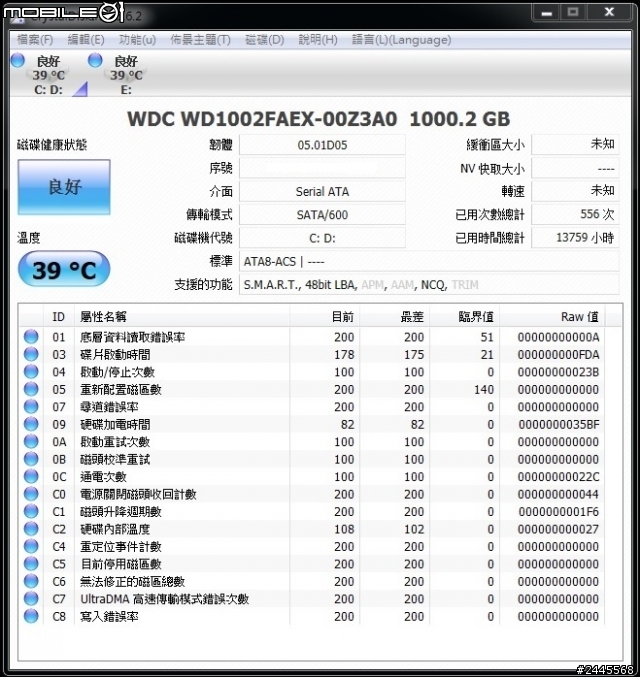Click the Raw 值 column header

click(553, 317)
